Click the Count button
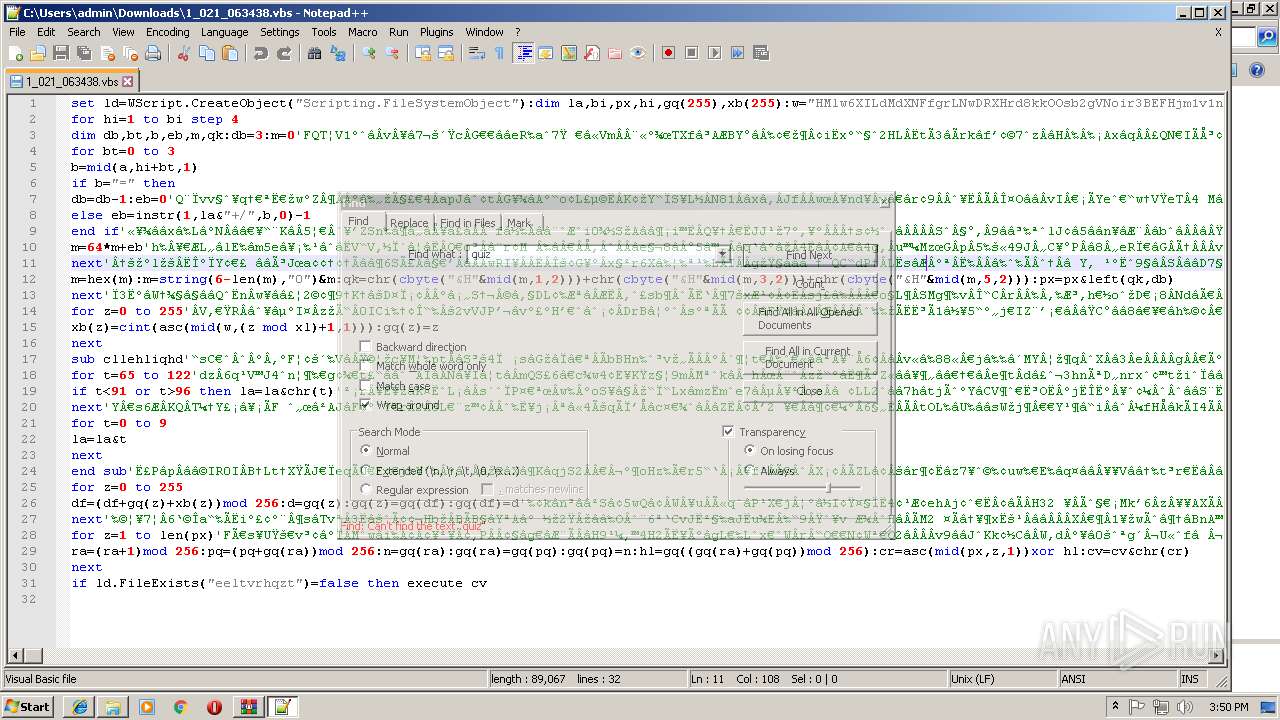This screenshot has height=720, width=1280. [x=809, y=284]
